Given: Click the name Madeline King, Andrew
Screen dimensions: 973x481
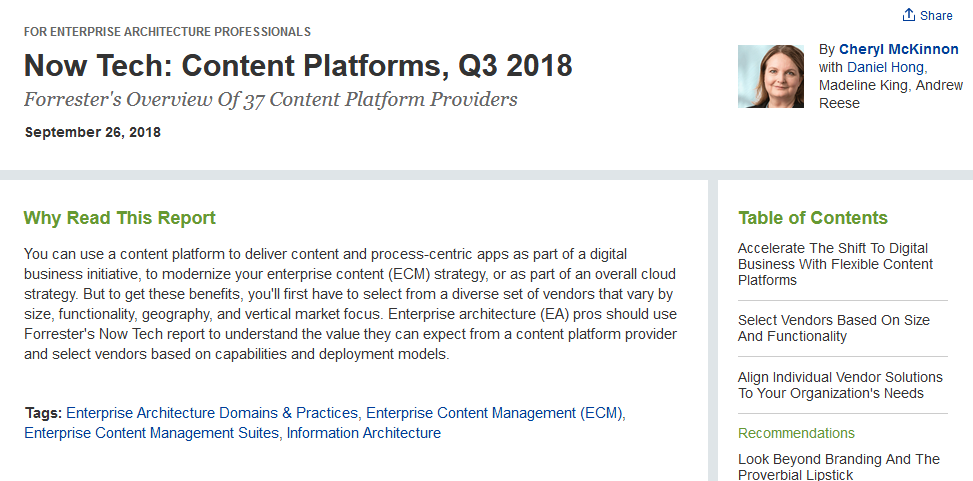Looking at the screenshot, I should click(890, 85).
